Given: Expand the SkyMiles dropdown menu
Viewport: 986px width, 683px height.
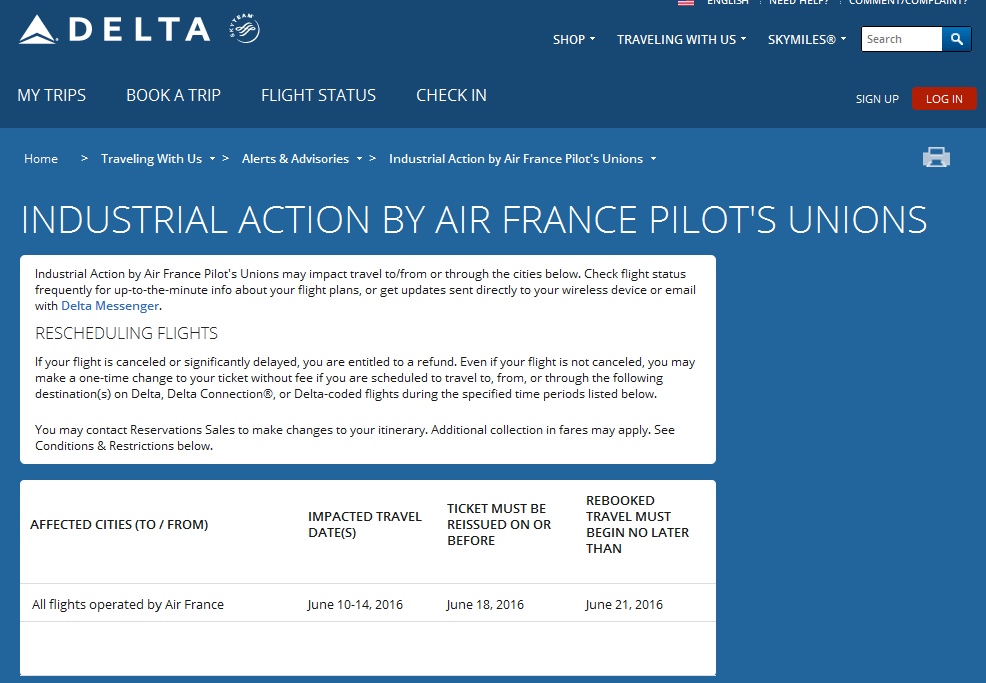Looking at the screenshot, I should click(807, 40).
